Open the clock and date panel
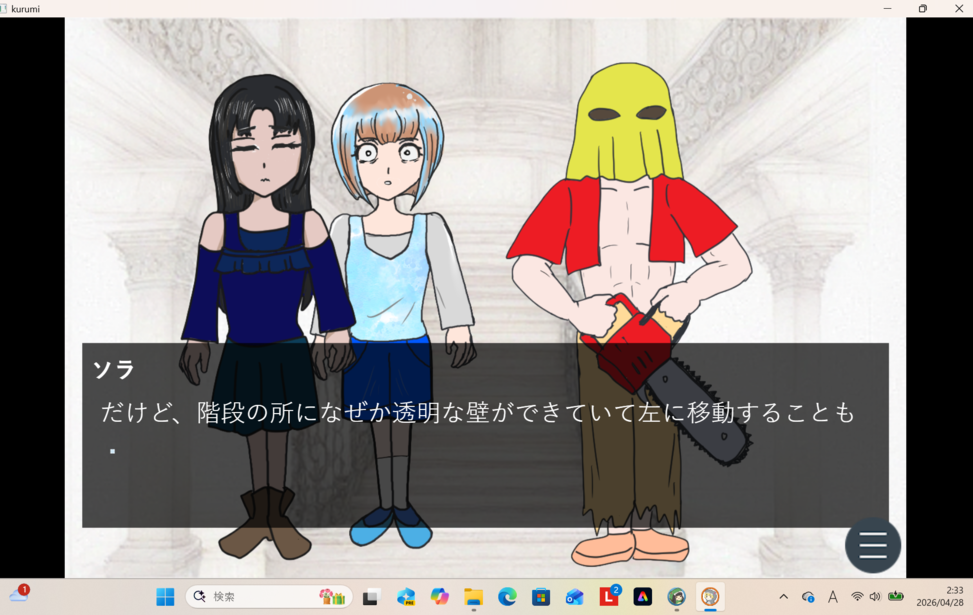The width and height of the screenshot is (973, 615). (954, 597)
